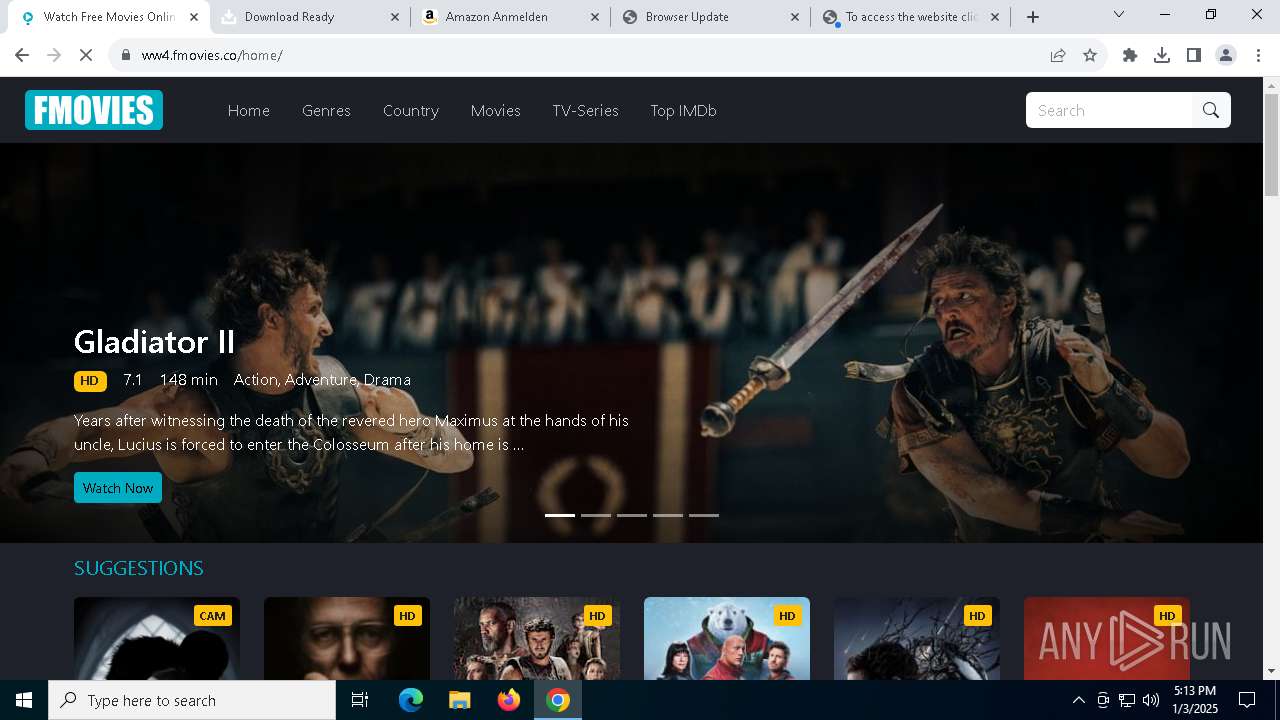Screen dimensions: 1280x720
Task: Open the Chrome profile avatar
Action: (x=1226, y=55)
